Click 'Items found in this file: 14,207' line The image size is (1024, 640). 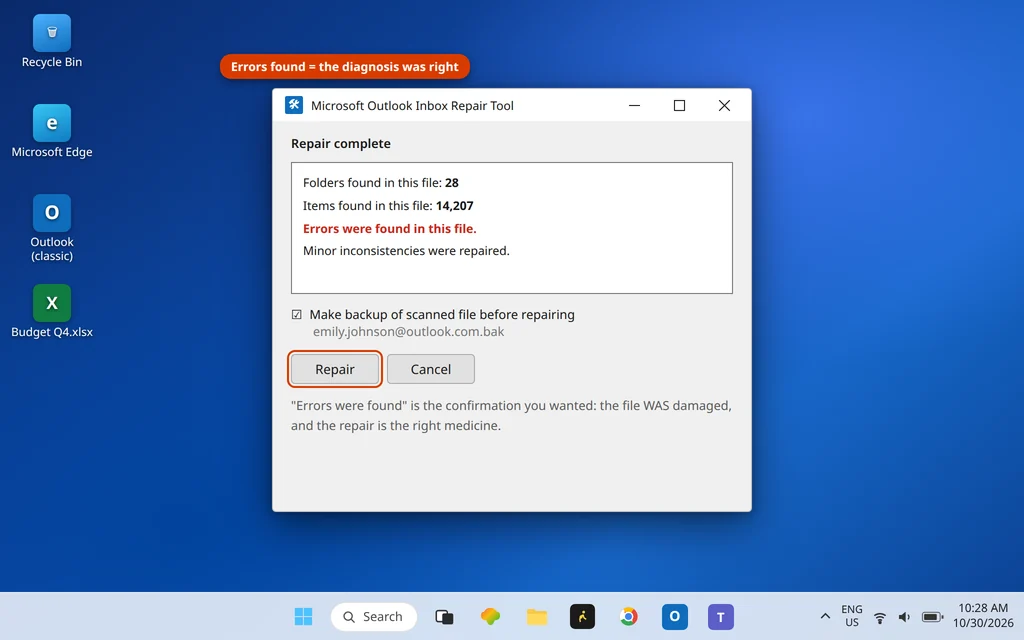(x=388, y=206)
